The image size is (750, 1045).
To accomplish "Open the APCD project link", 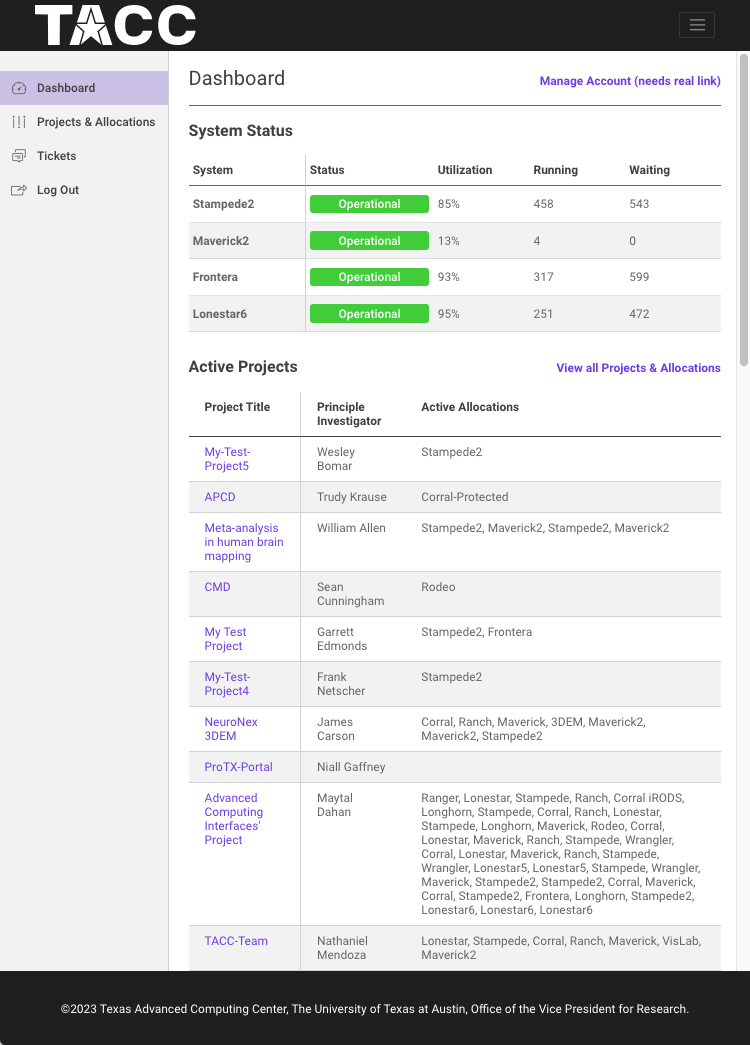I will 220,497.
